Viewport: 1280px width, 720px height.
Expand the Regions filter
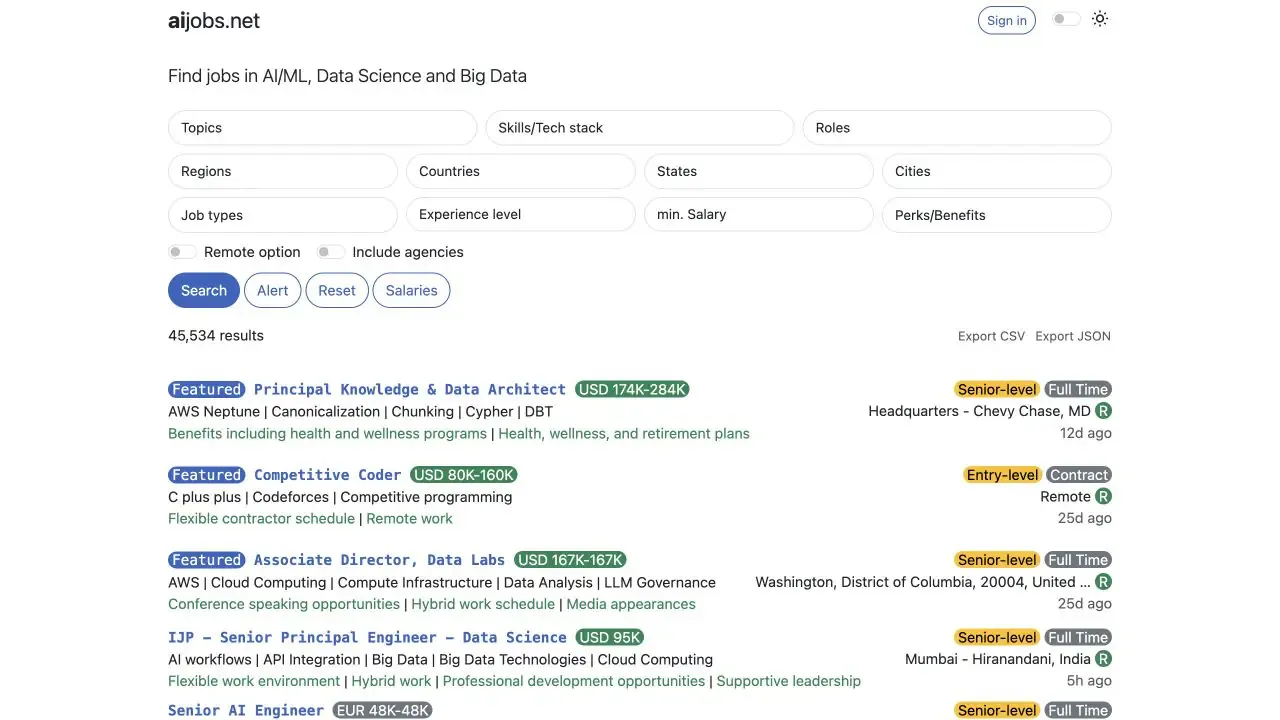pos(283,171)
